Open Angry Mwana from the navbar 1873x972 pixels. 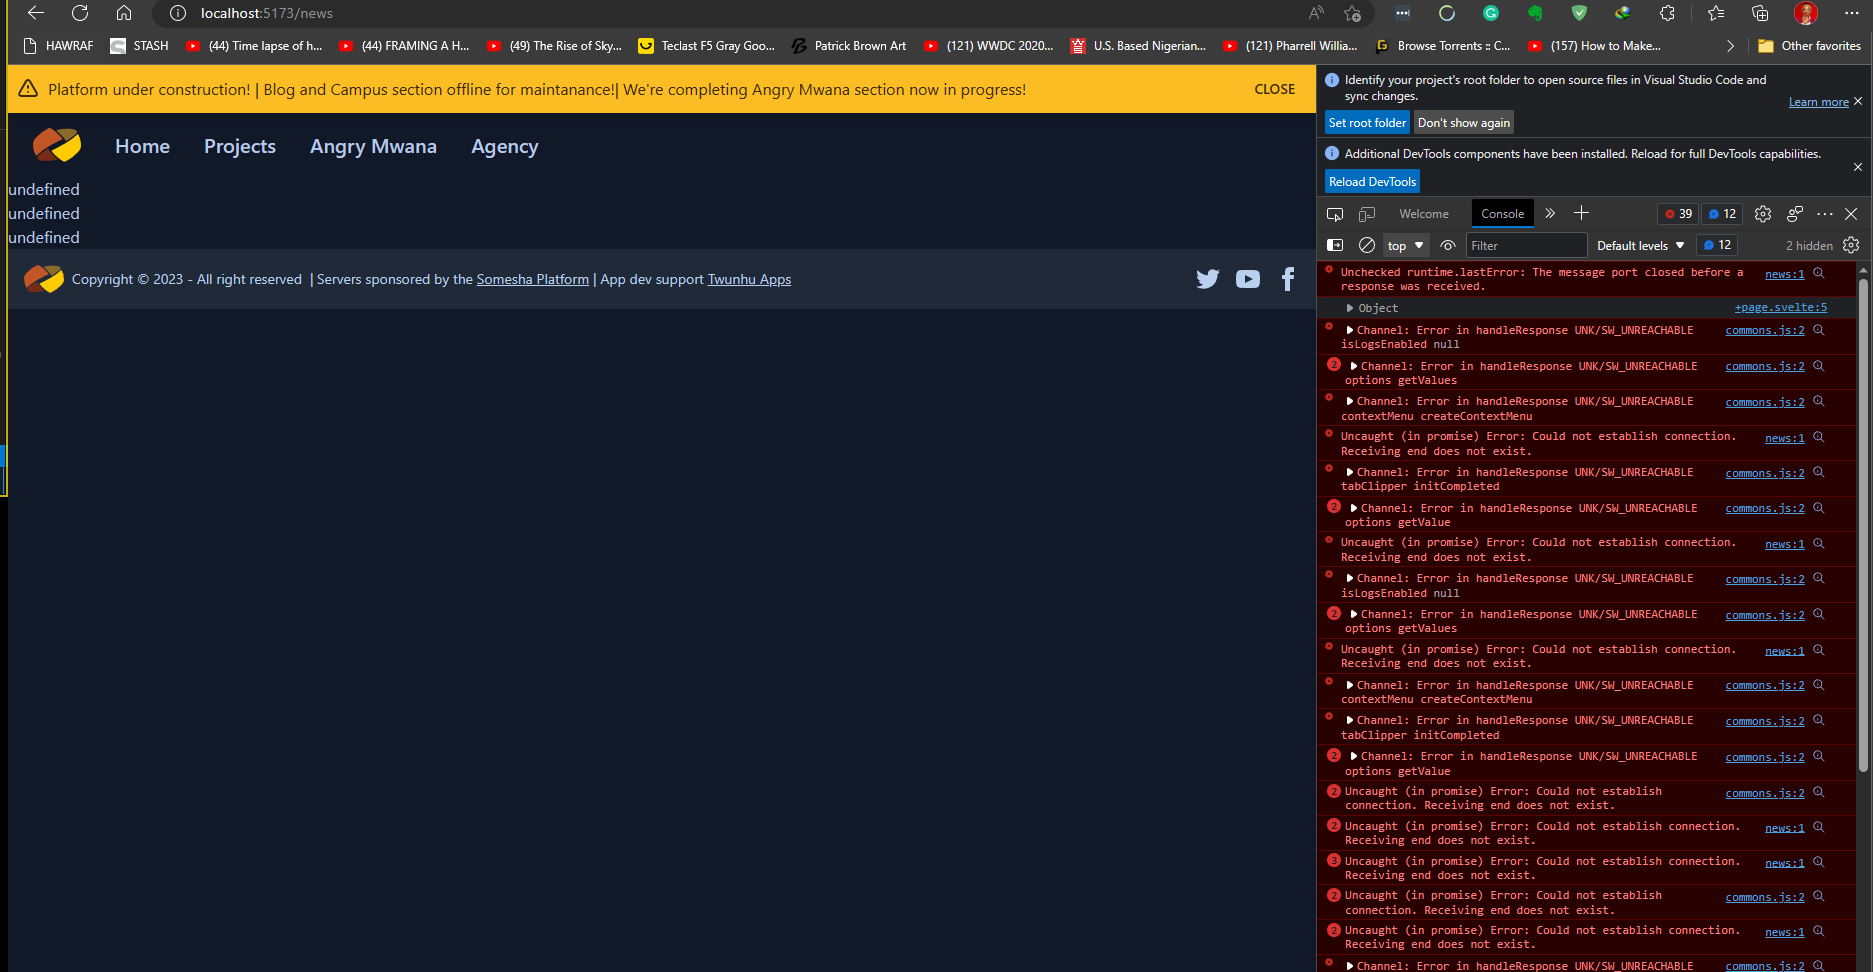point(373,146)
